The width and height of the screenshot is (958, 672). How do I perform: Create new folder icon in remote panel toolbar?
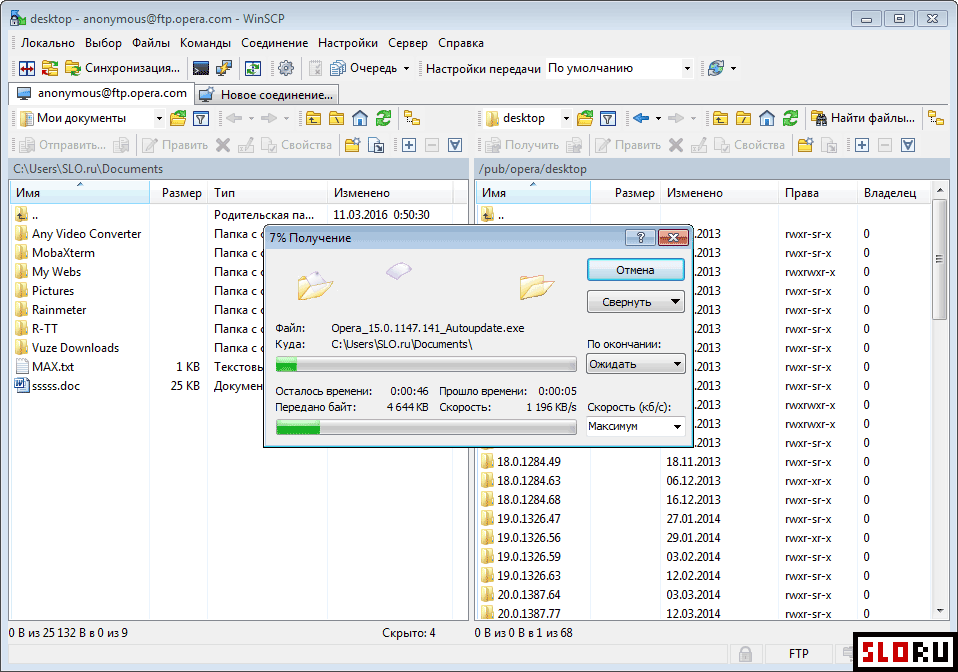pyautogui.click(x=806, y=145)
